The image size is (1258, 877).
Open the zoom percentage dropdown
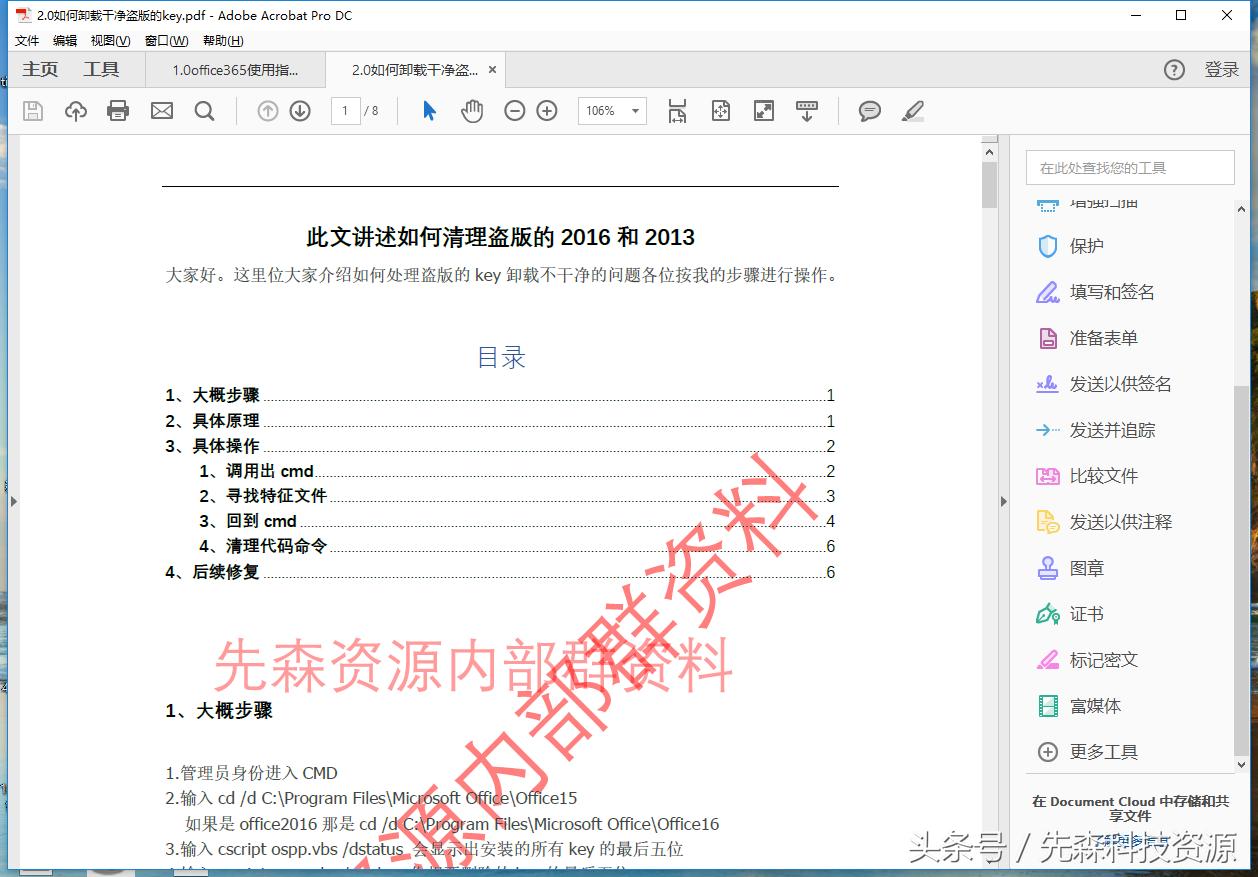pyautogui.click(x=634, y=111)
